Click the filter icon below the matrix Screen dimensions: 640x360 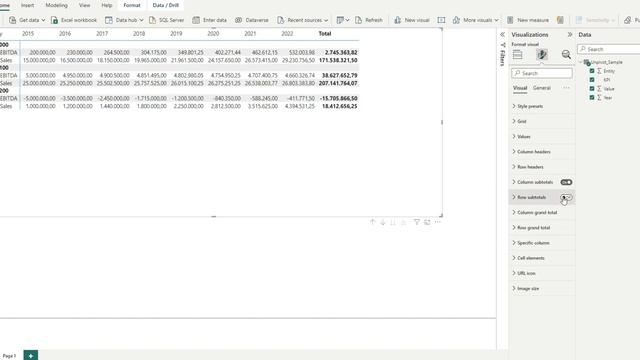click(x=416, y=222)
